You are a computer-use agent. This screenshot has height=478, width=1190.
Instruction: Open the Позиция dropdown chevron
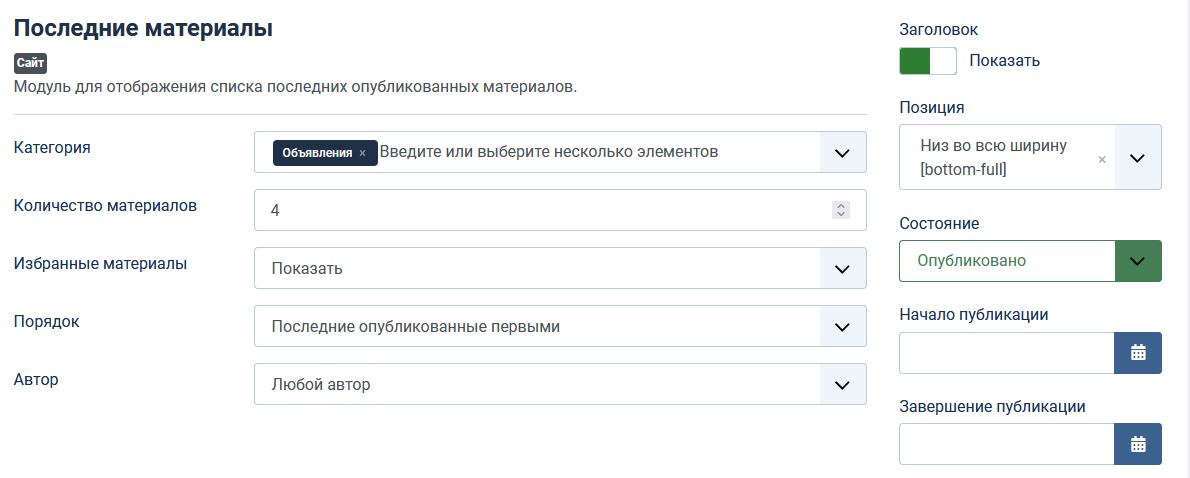(1138, 158)
